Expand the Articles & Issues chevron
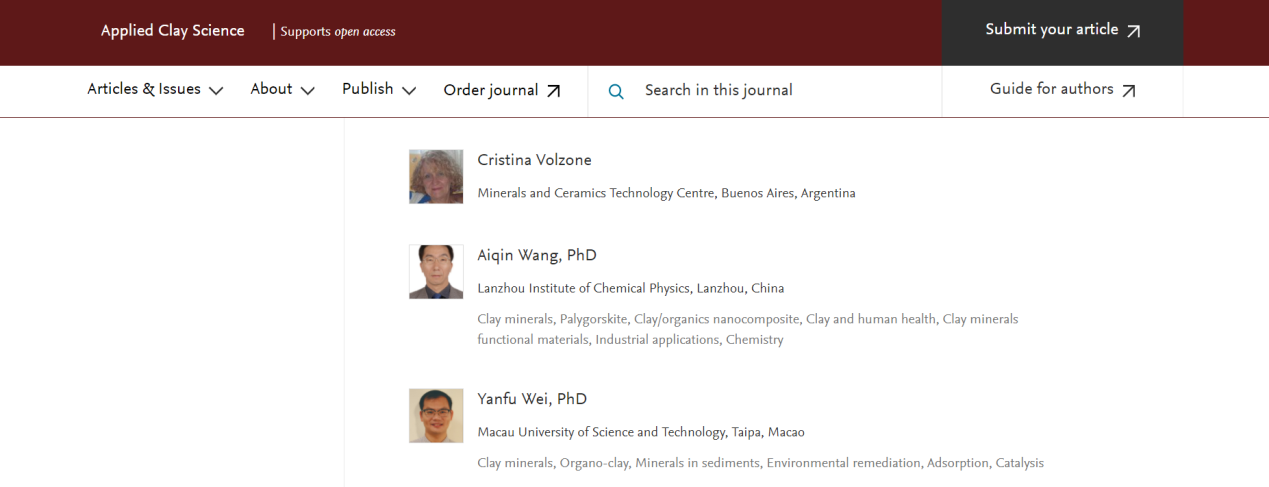Screen dimensions: 1269x487 tap(216, 91)
